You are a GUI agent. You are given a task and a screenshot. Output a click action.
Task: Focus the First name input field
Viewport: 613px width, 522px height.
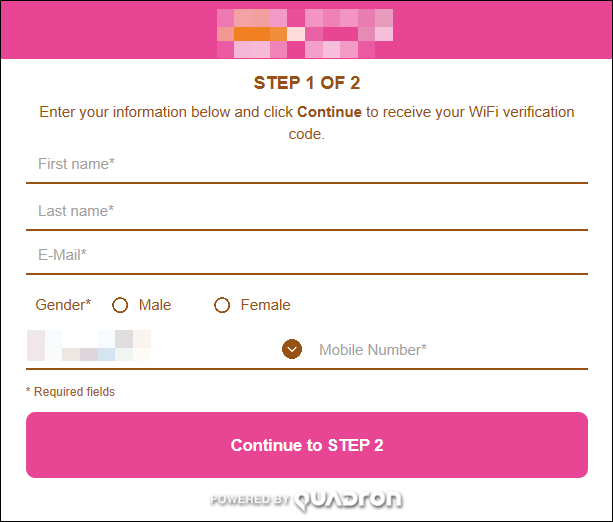307,165
